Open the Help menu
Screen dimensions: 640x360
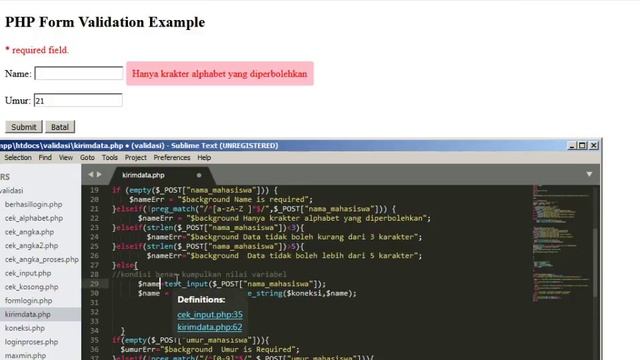(204, 158)
